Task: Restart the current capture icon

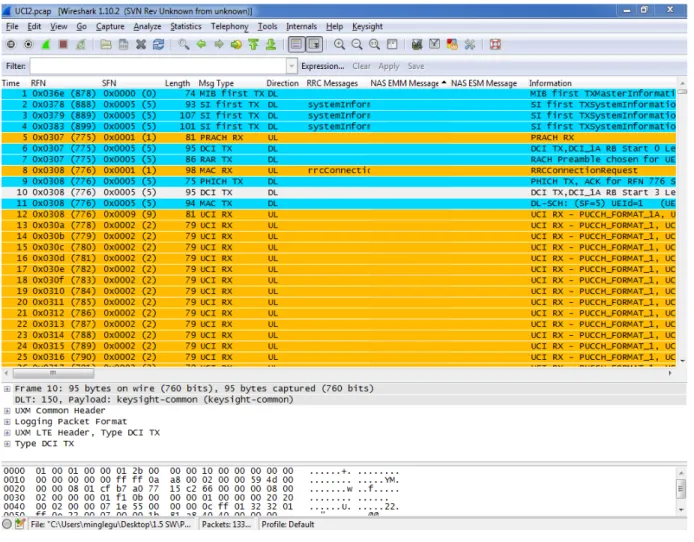Action: point(81,45)
